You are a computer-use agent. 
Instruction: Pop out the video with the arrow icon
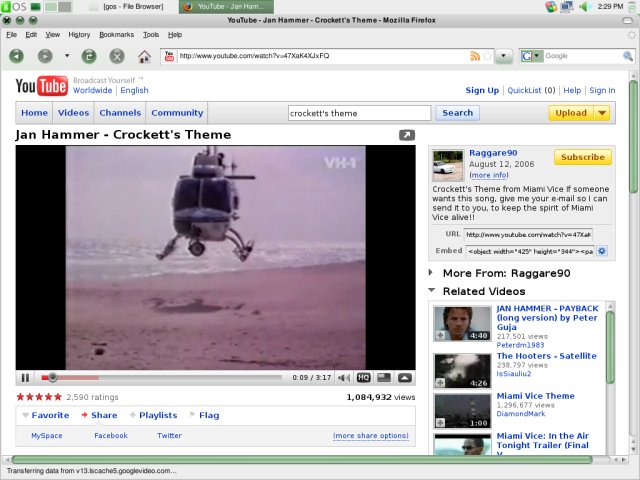(407, 135)
